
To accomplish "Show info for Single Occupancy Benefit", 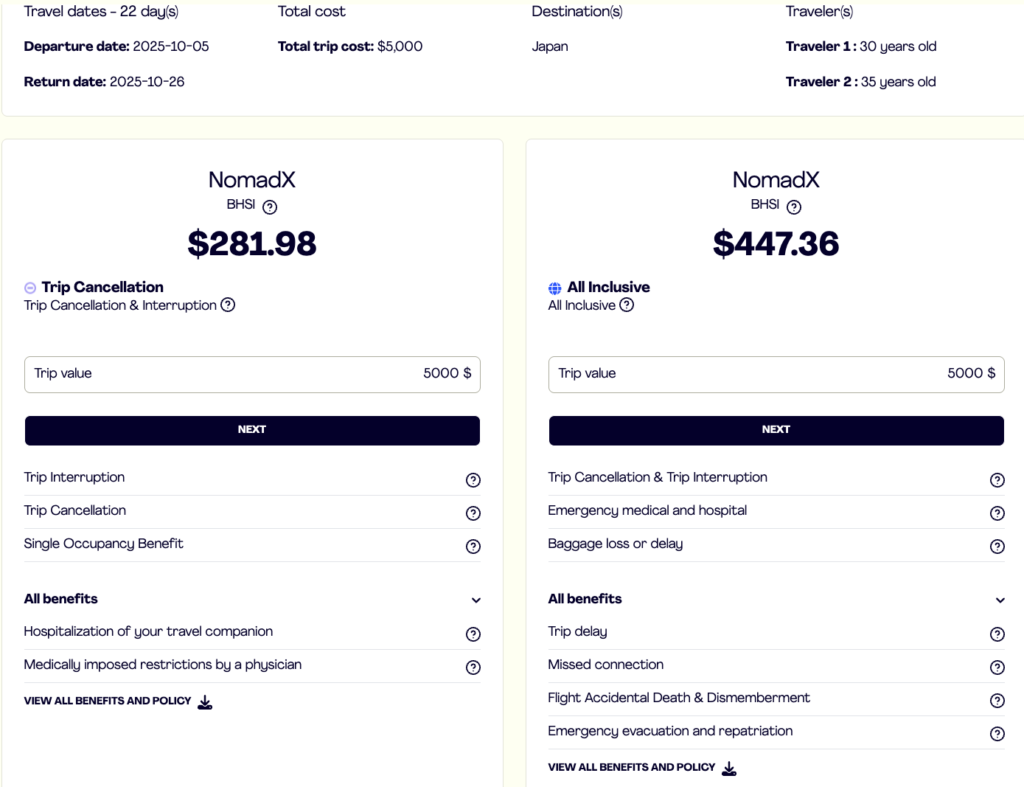I will click(473, 546).
